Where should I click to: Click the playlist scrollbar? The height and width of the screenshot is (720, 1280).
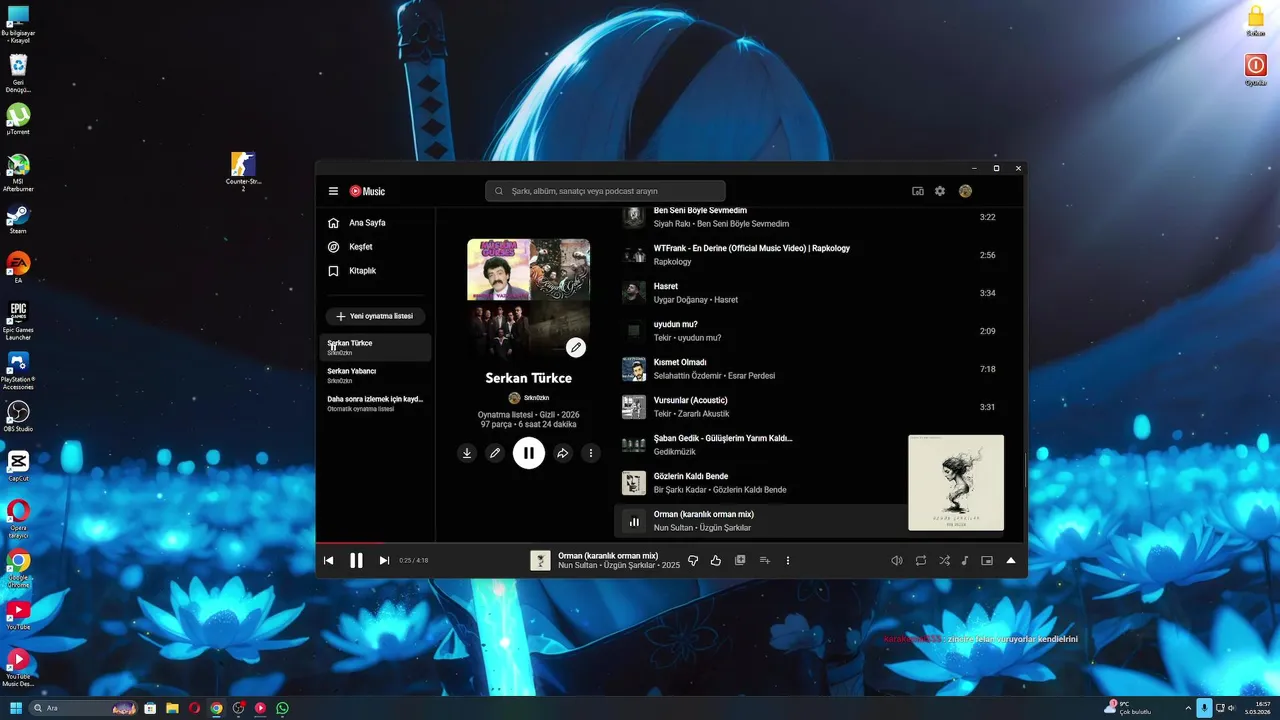point(1024,470)
